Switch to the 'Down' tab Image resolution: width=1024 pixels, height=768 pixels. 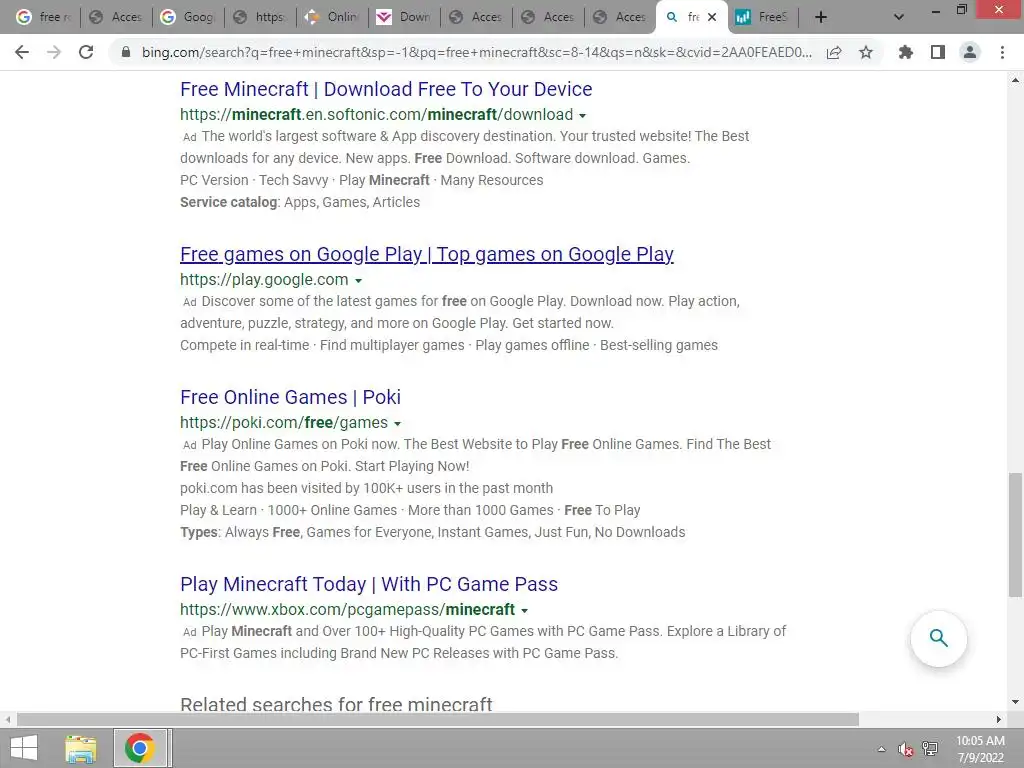pyautogui.click(x=404, y=17)
